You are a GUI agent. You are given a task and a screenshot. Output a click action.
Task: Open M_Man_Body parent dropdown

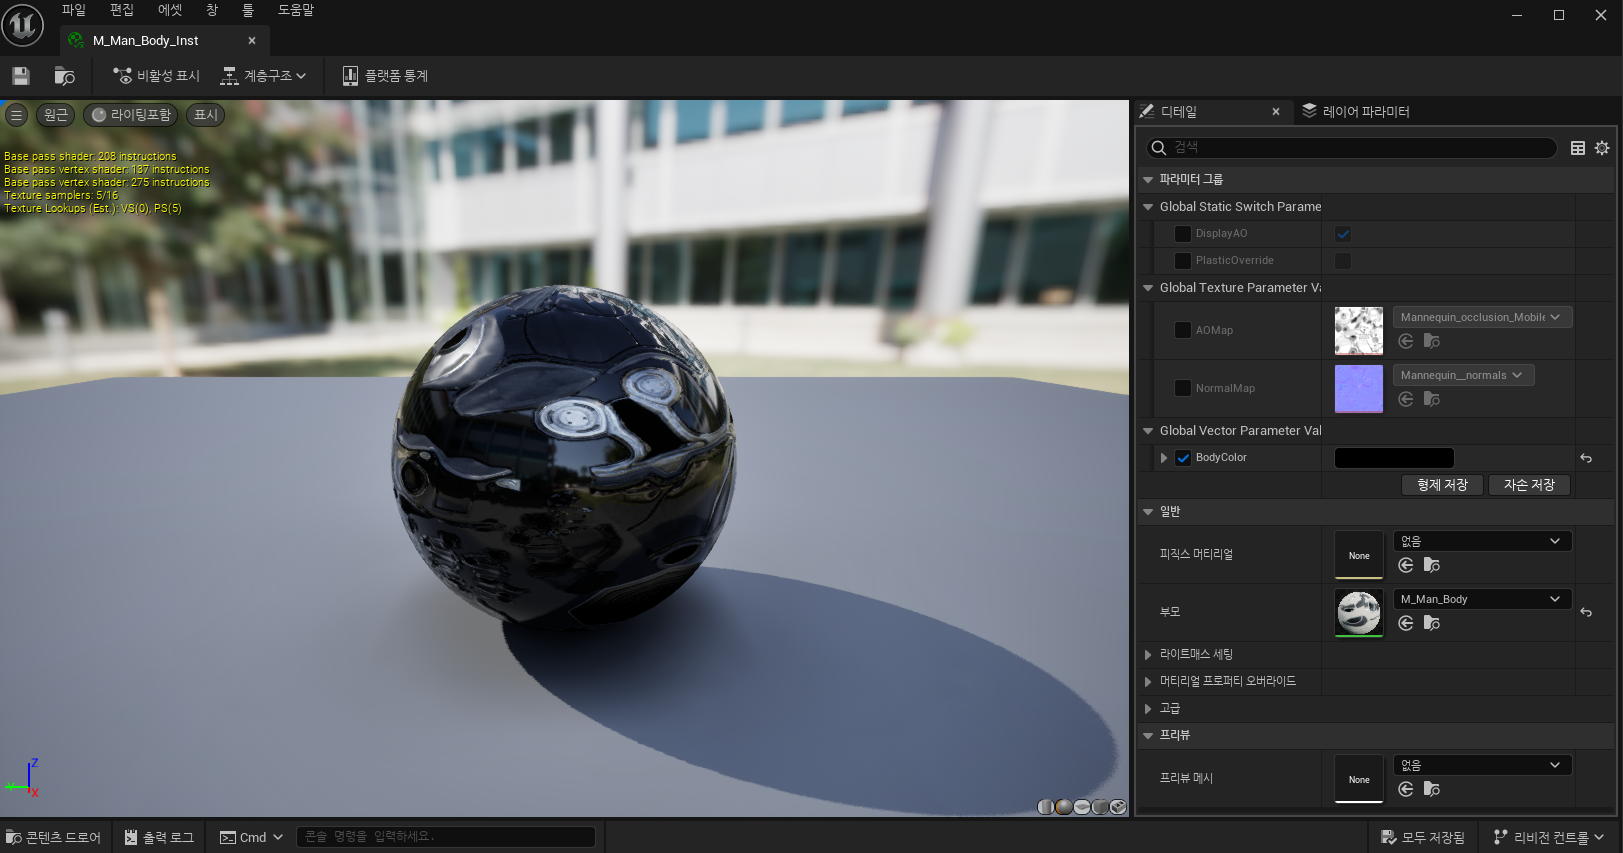[1482, 599]
